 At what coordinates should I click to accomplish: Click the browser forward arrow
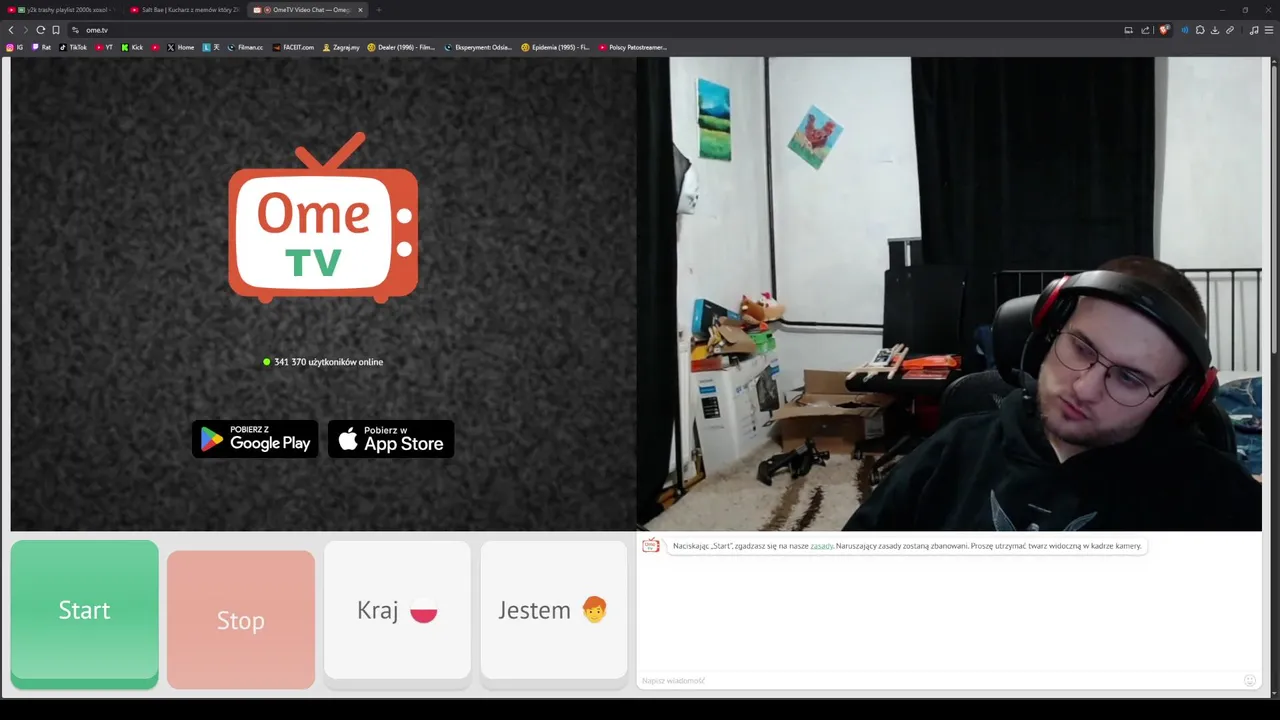[x=25, y=30]
